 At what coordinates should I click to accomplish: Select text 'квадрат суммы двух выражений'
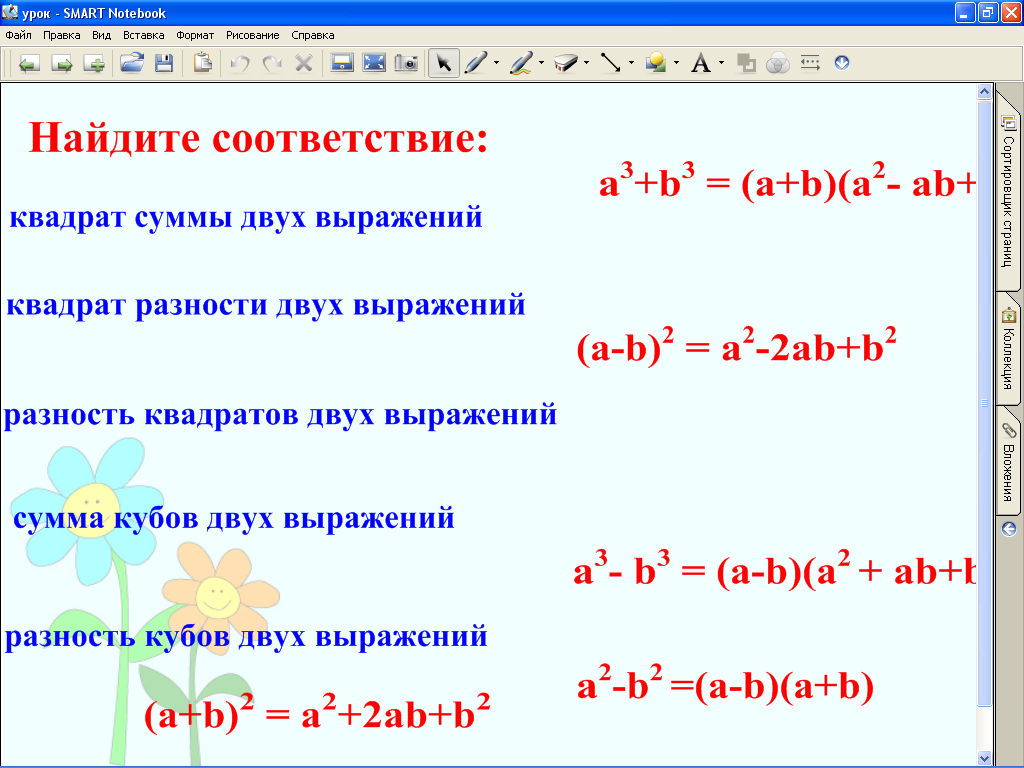pyautogui.click(x=246, y=217)
